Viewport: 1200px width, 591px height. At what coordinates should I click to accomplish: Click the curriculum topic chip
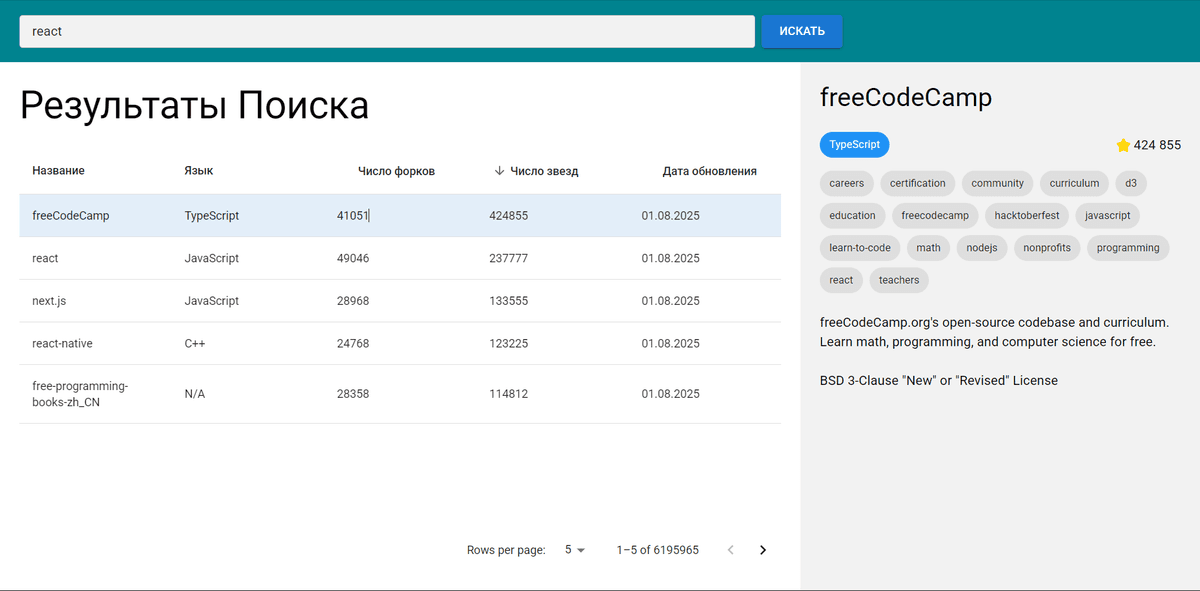click(1074, 183)
